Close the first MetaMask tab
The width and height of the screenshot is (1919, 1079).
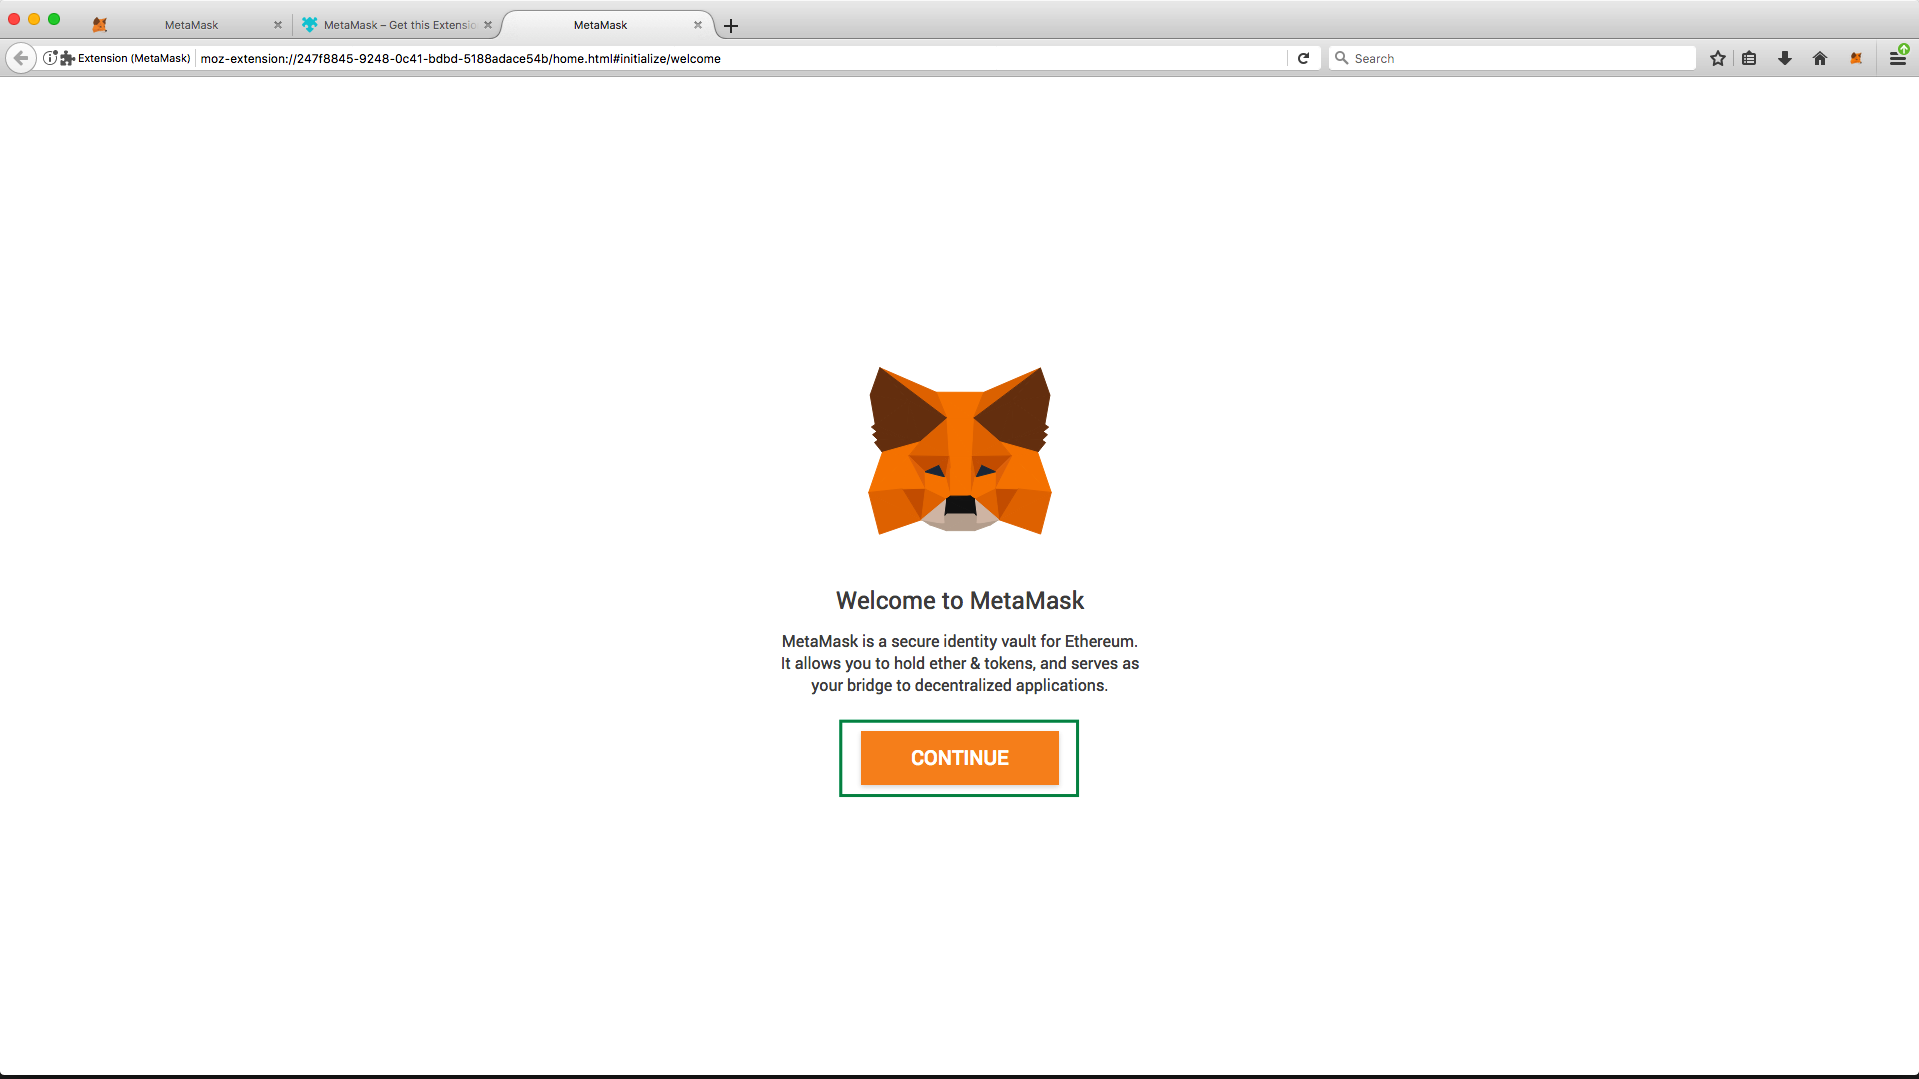tap(278, 25)
